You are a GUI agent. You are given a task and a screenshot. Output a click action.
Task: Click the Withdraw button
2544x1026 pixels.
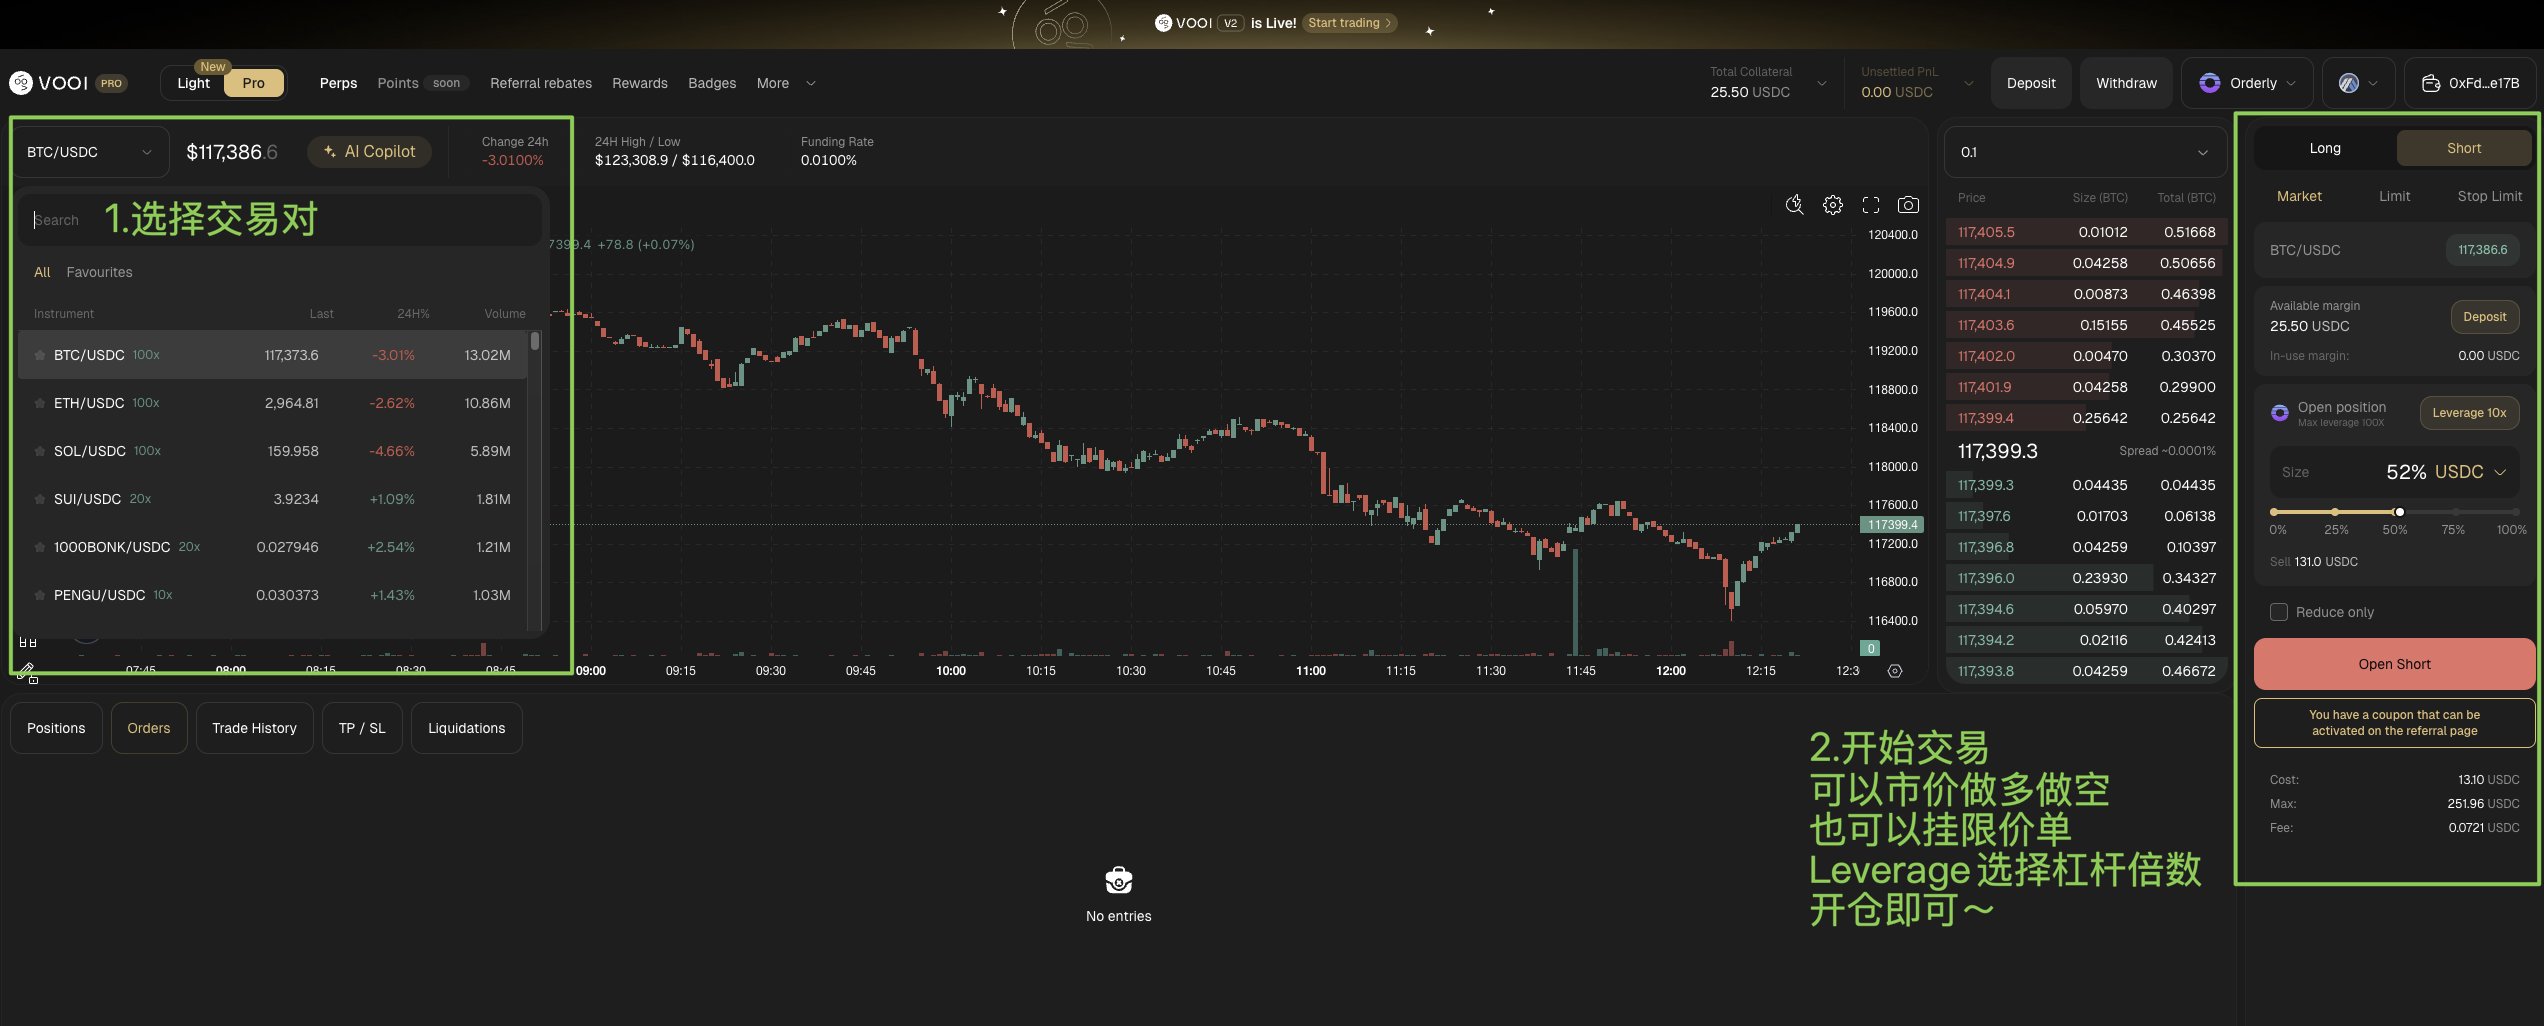[2126, 83]
